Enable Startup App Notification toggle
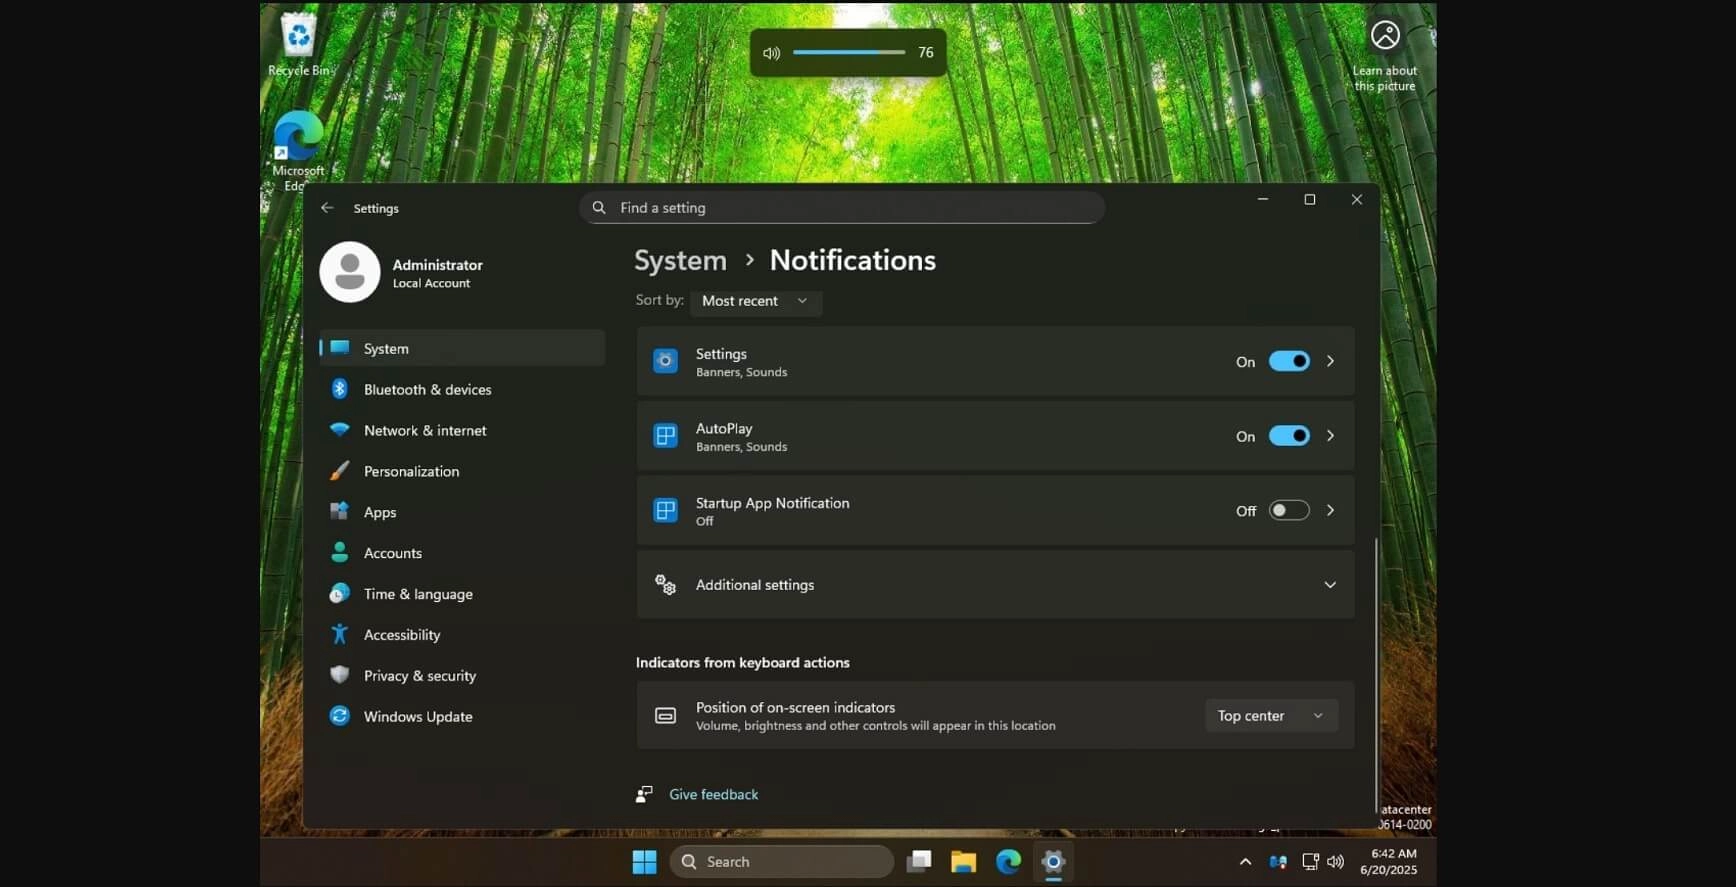Viewport: 1736px width, 887px height. [1289, 510]
